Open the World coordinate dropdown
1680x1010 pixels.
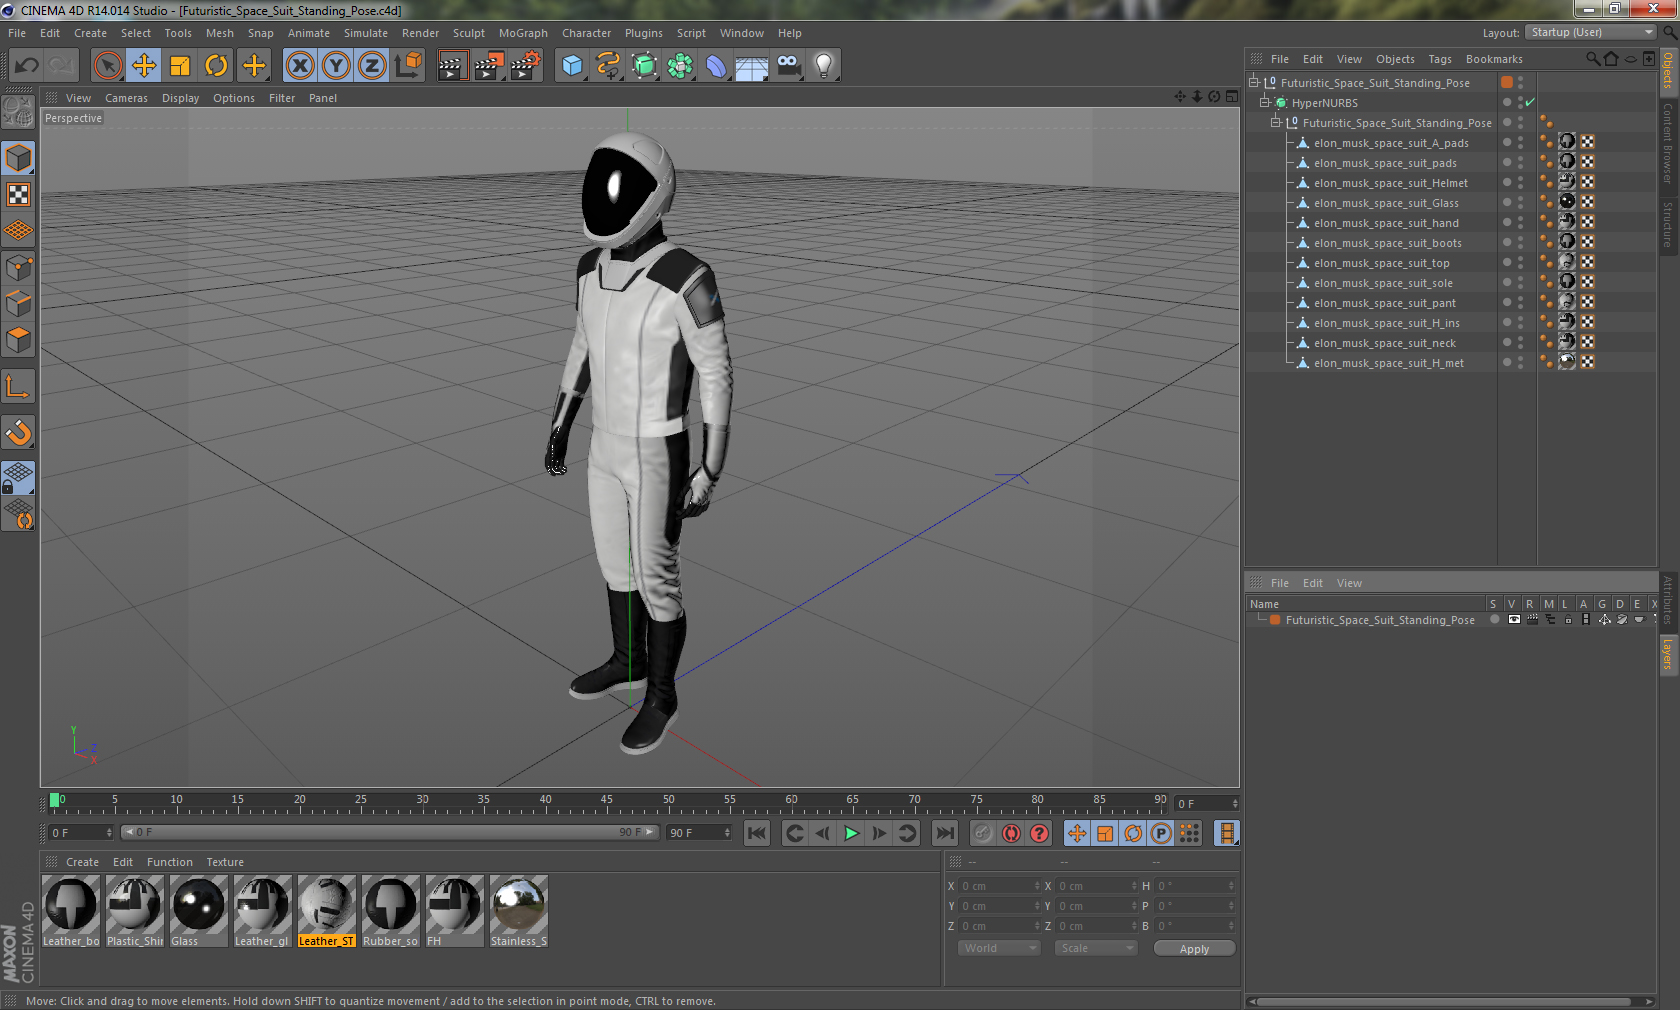click(x=999, y=948)
